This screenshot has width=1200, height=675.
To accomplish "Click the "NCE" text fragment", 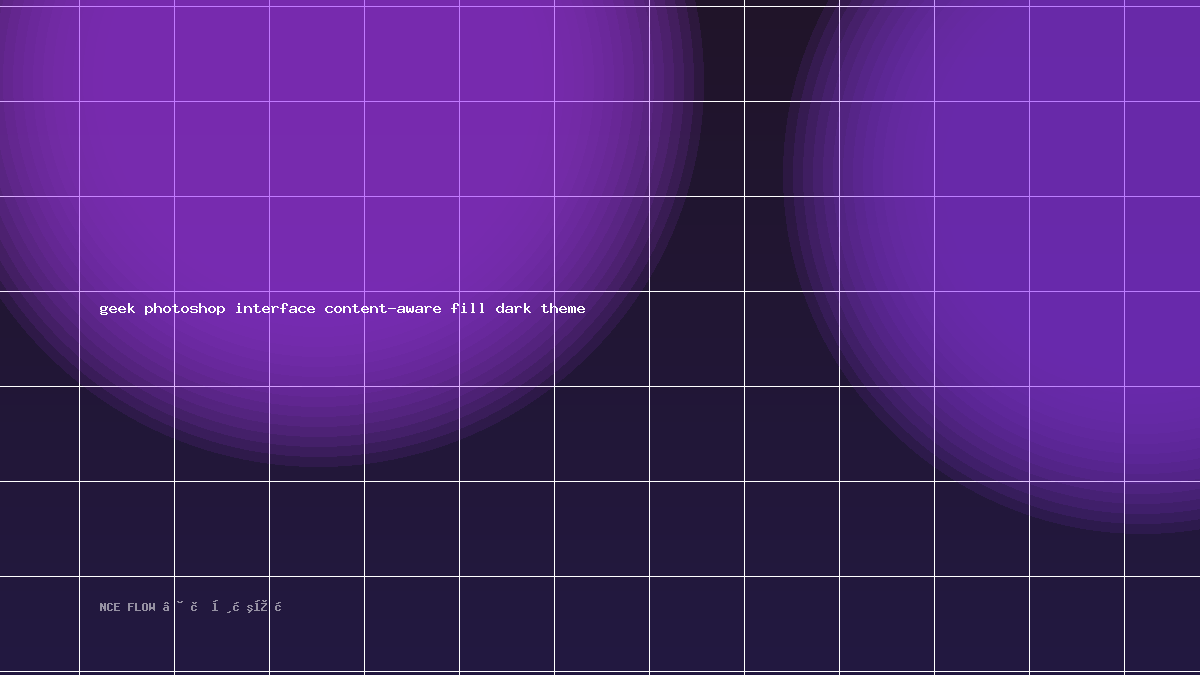I will coord(110,607).
